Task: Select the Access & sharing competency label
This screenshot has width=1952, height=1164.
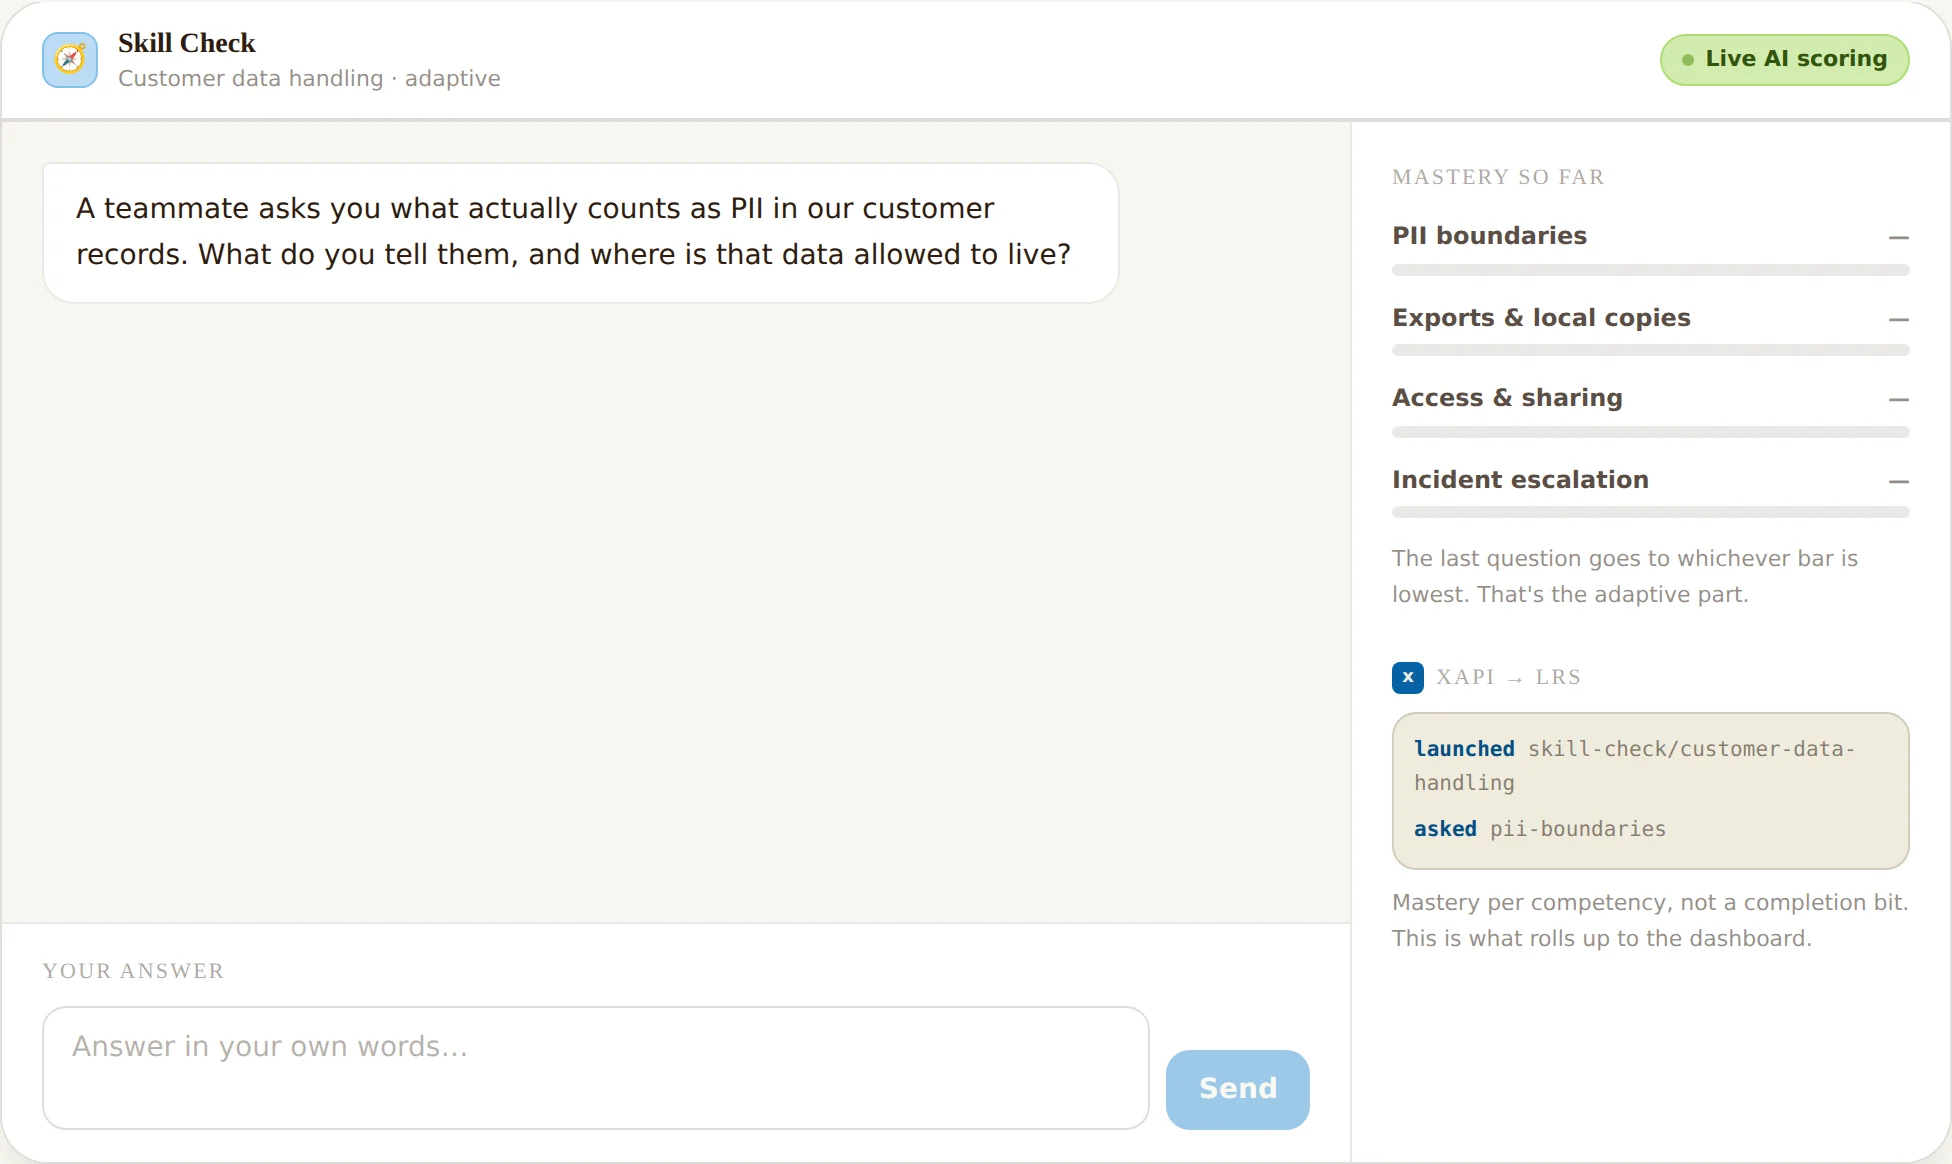Action: [1507, 398]
